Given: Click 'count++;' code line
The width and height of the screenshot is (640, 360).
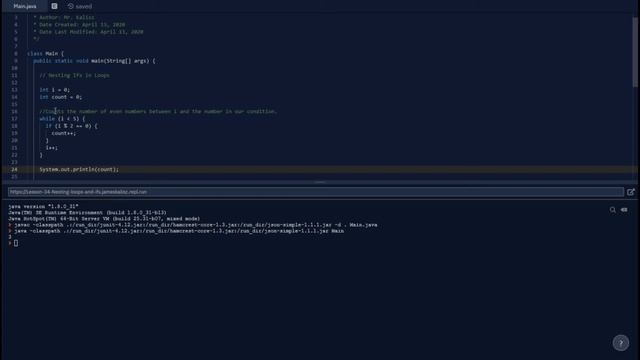Looking at the screenshot, I should 63,133.
